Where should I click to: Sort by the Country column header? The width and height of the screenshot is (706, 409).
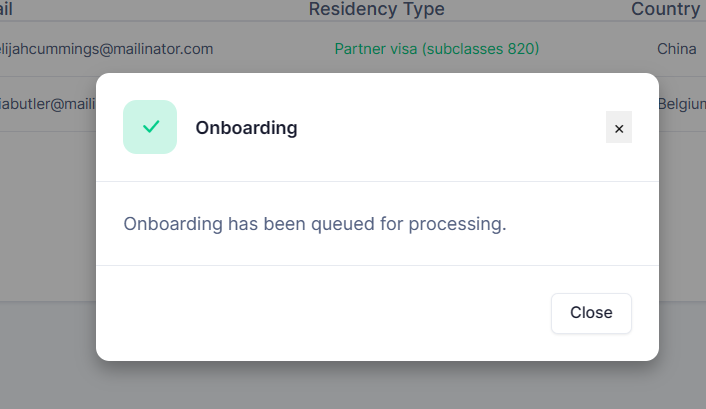pos(665,9)
